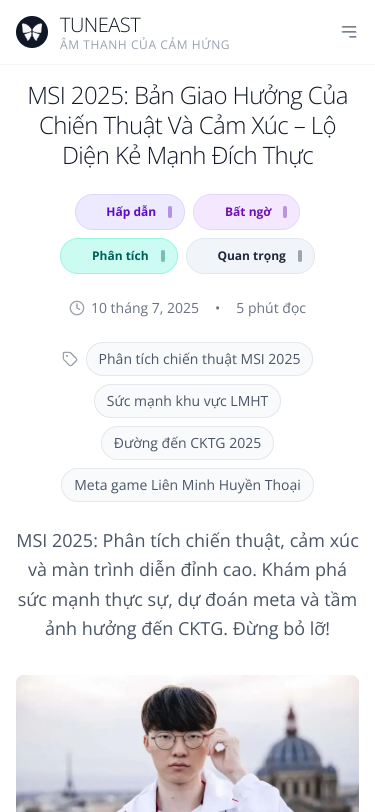
Task: Select the Bất ngờ badge label
Action: 248,212
